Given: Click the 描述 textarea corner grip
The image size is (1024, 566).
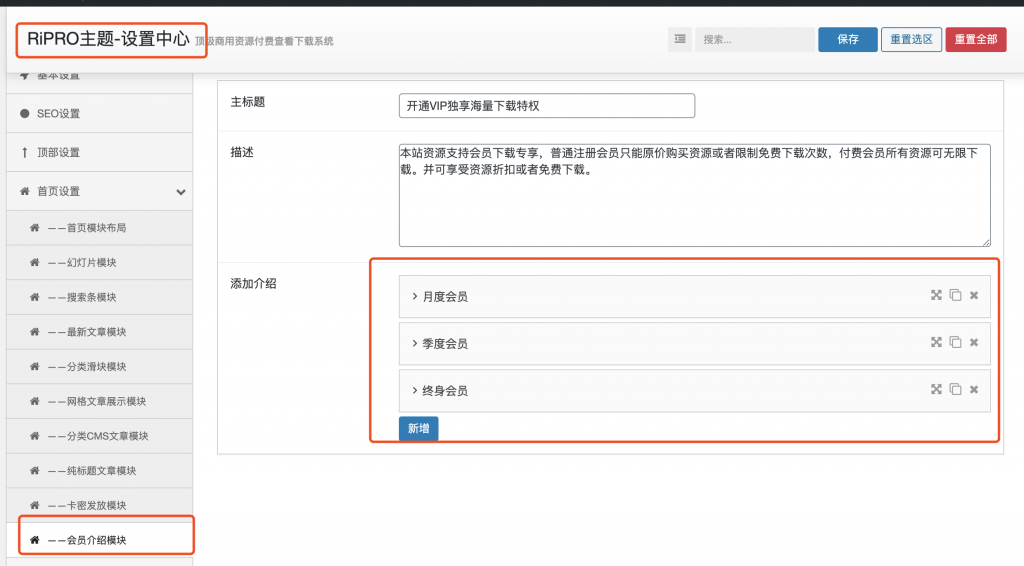Looking at the screenshot, I should [986, 242].
